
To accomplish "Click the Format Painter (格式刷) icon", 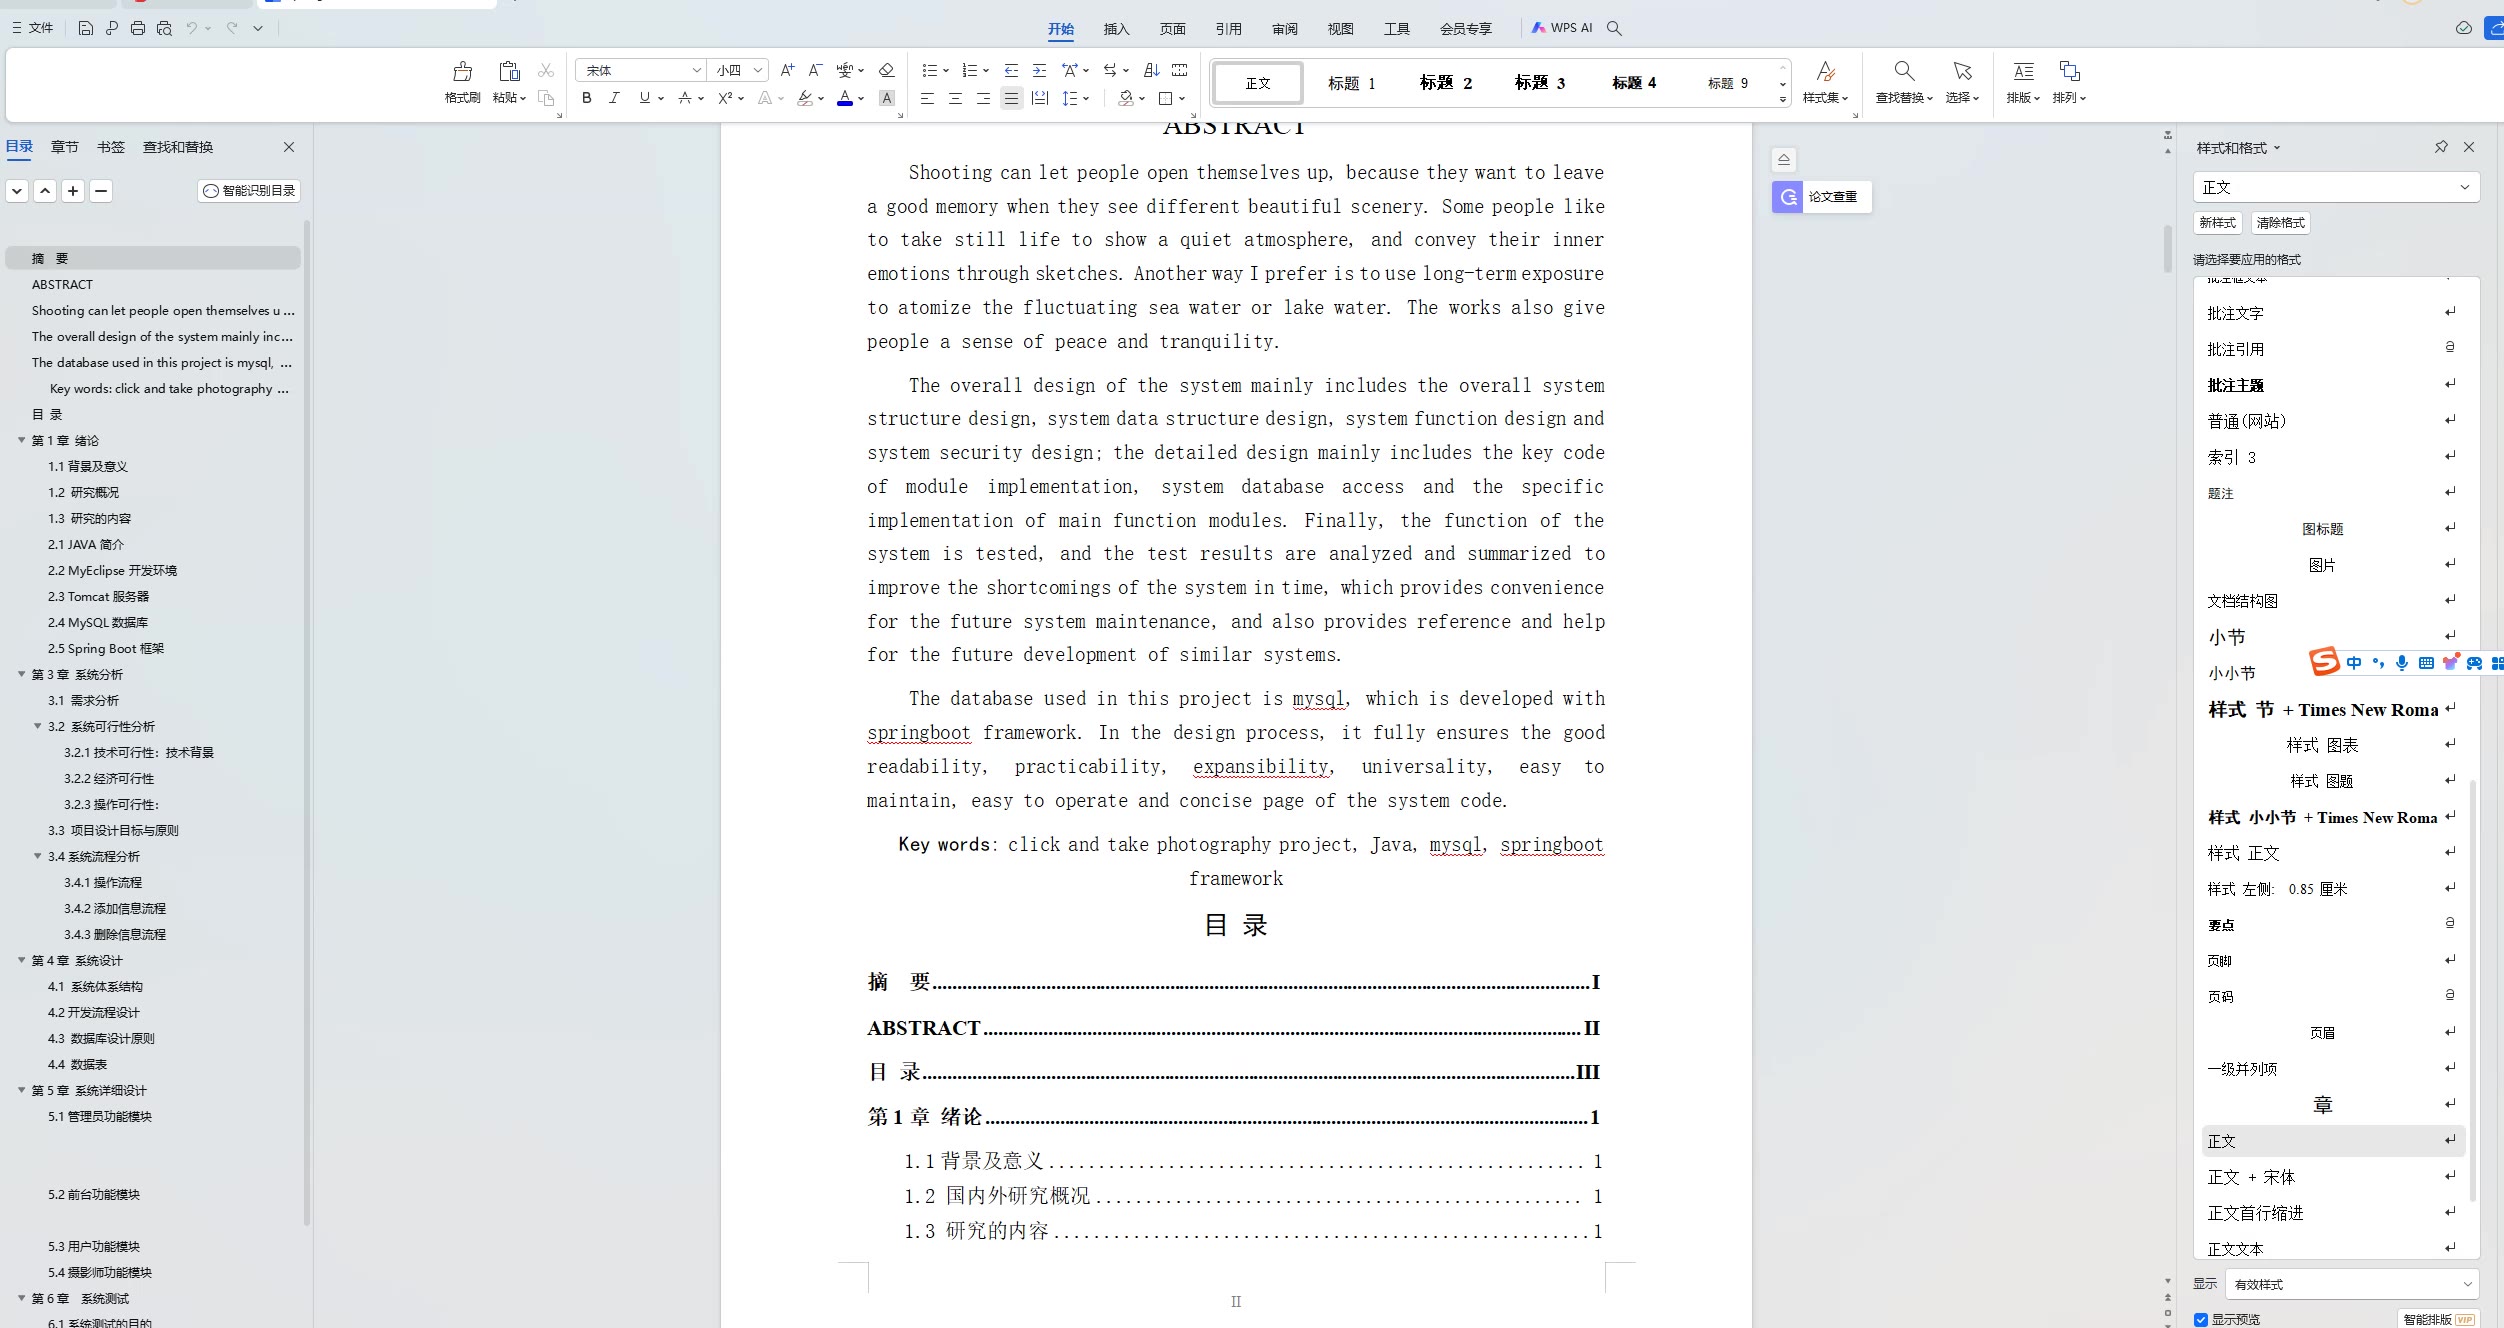I will [x=462, y=71].
